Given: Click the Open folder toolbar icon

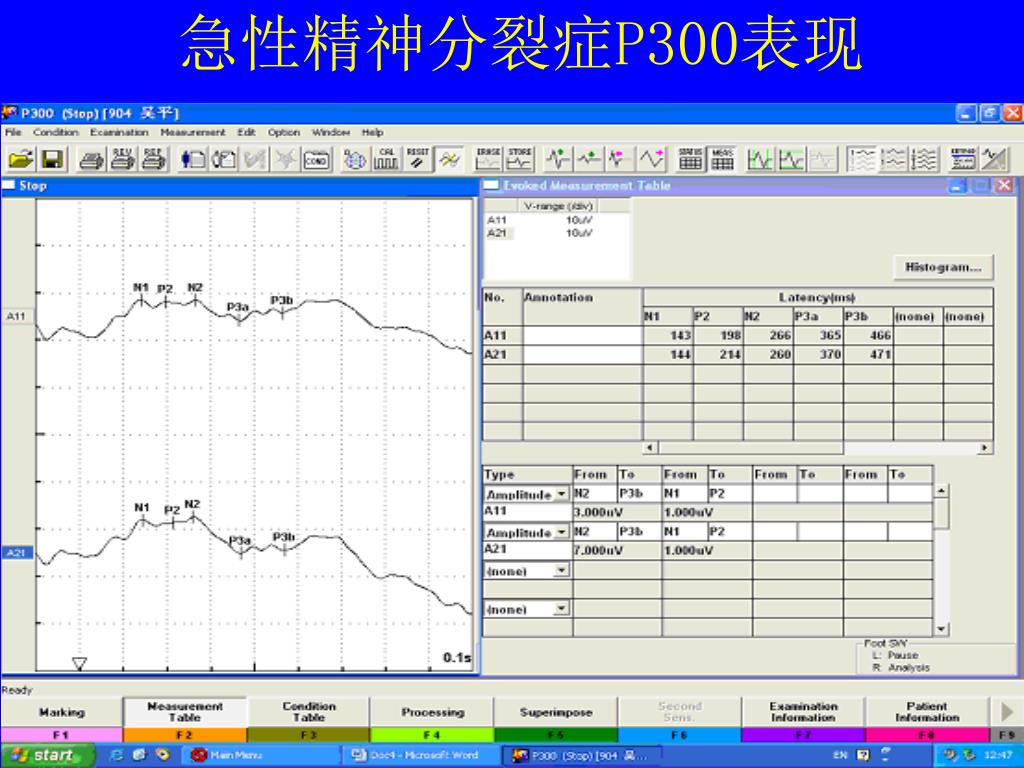Looking at the screenshot, I should coord(21,159).
